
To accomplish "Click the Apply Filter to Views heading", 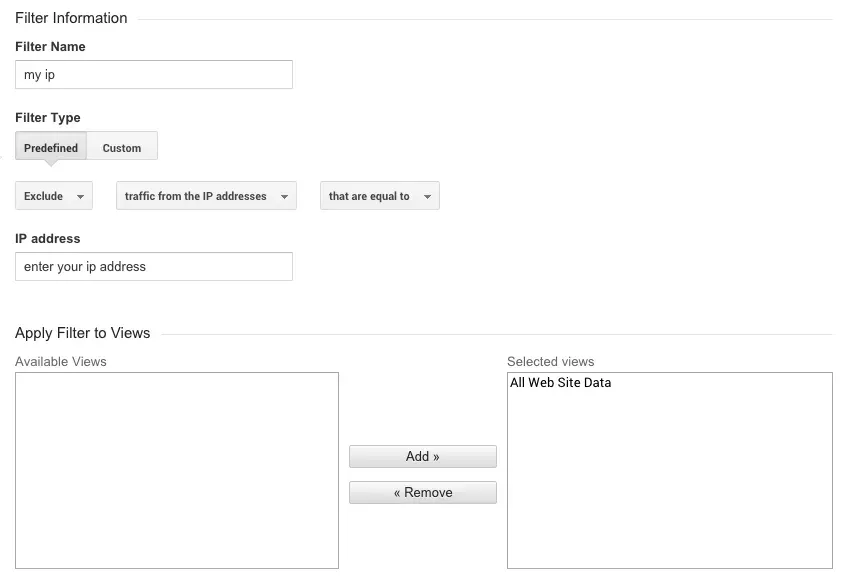I will pyautogui.click(x=81, y=332).
